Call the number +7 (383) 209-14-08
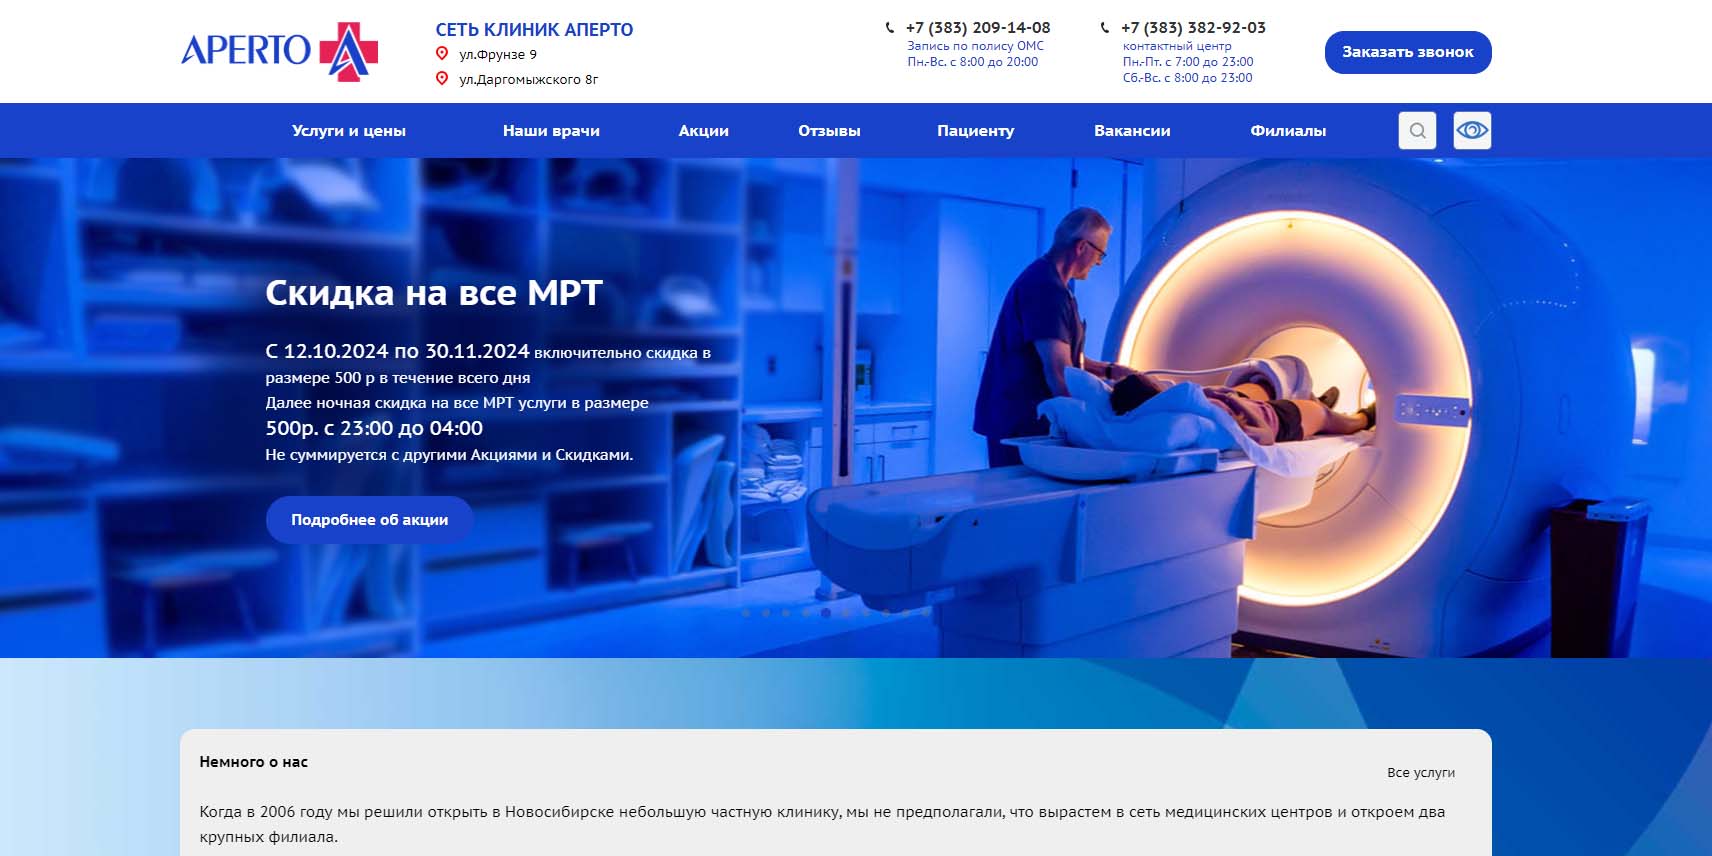 977,28
